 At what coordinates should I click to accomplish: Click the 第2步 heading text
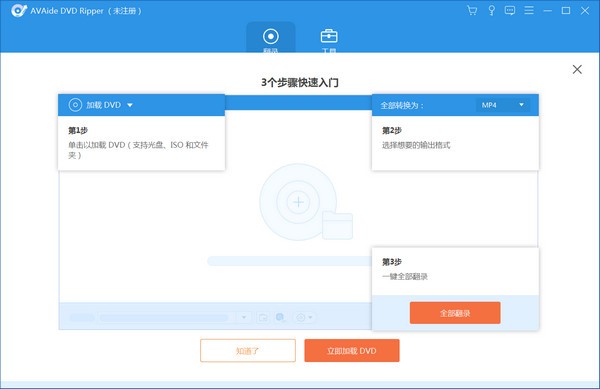point(392,130)
